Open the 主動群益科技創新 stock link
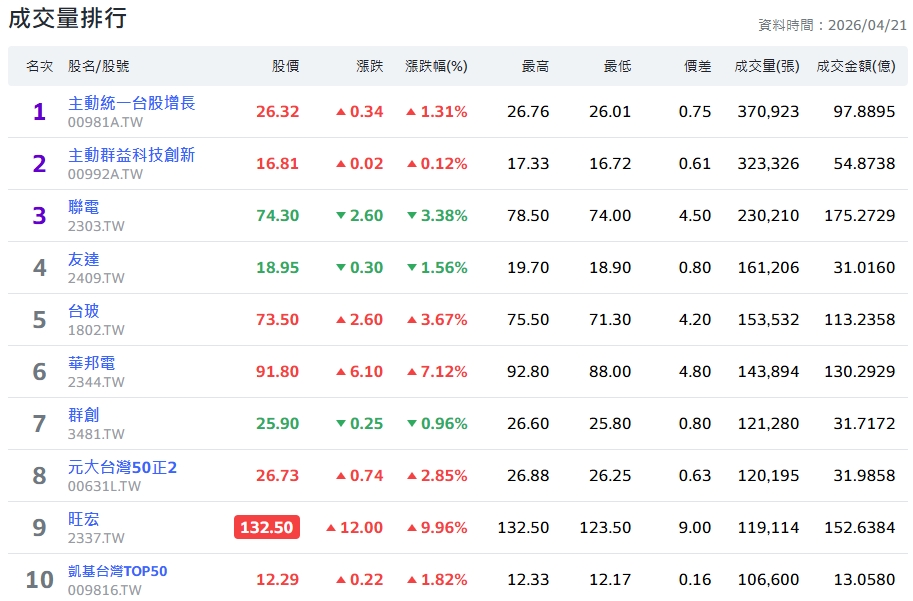This screenshot has height=601, width=913. click(x=131, y=155)
